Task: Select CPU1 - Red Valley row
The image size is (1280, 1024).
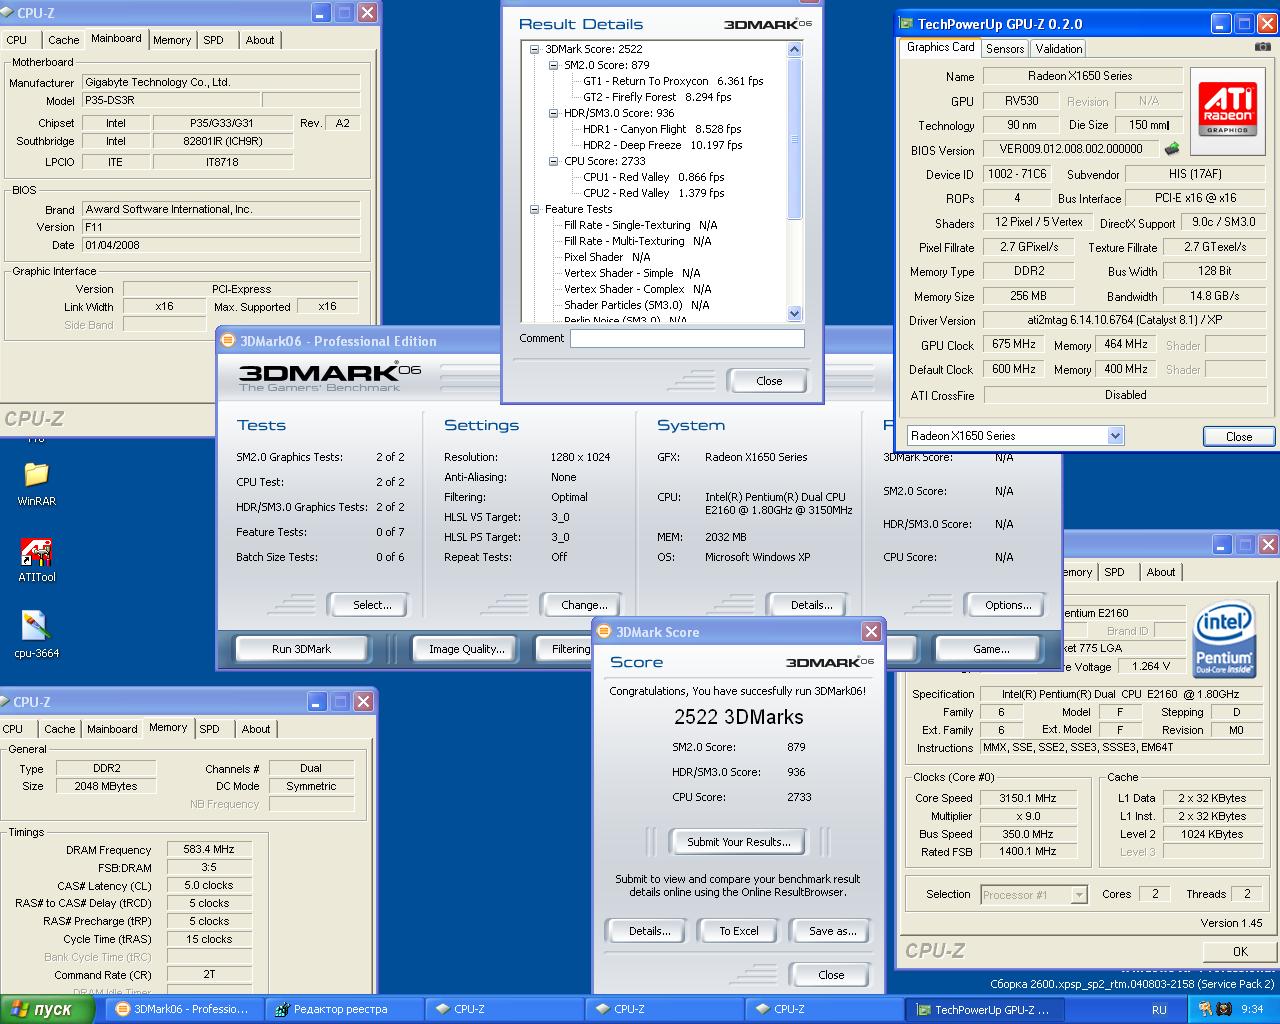Action: tap(653, 177)
